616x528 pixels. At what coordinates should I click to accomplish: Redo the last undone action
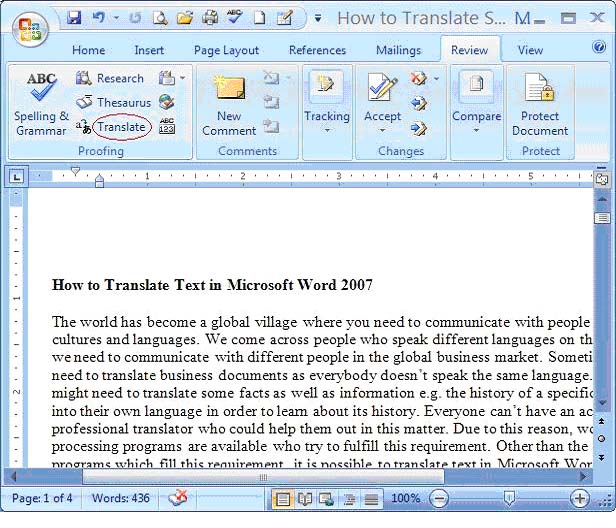click(135, 18)
